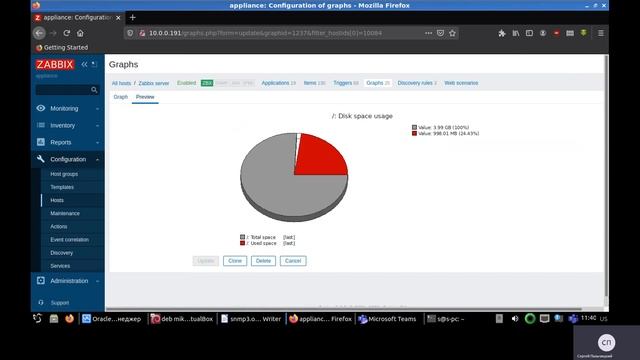Open the volume control in system tray
640x360 pixels.
(x=515, y=319)
